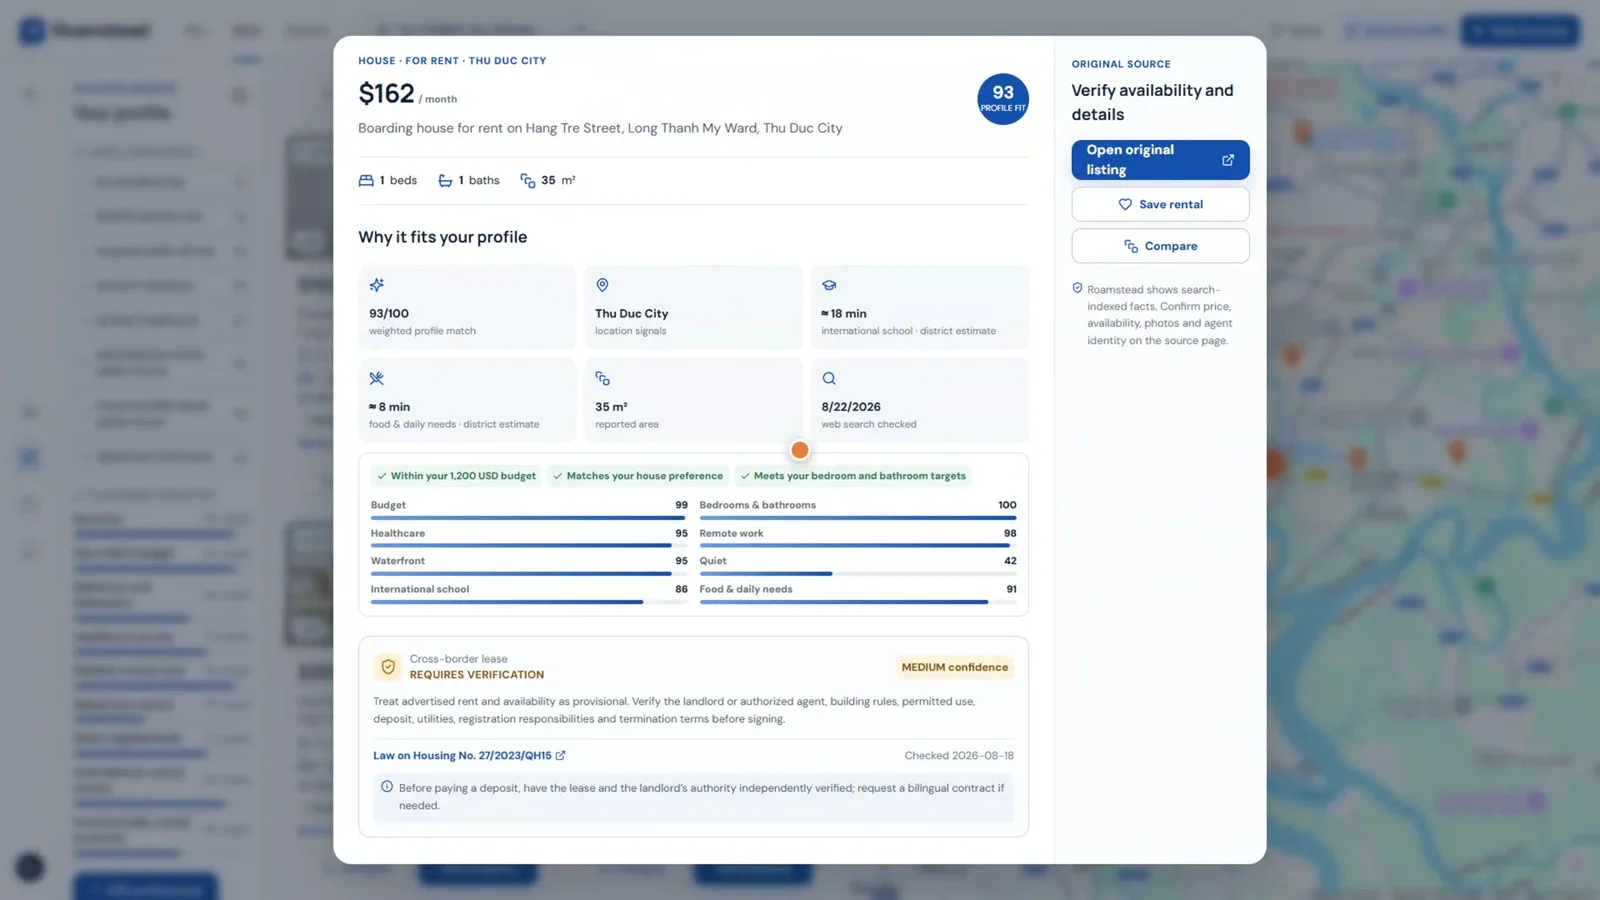Screen dimensions: 1600x900
Task: Save this rental
Action: (1160, 205)
